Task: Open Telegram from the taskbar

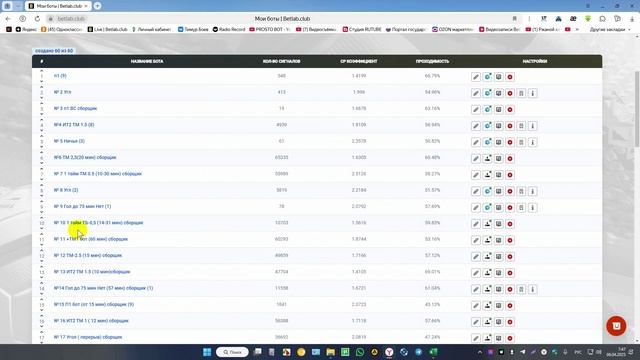Action: click(418, 352)
